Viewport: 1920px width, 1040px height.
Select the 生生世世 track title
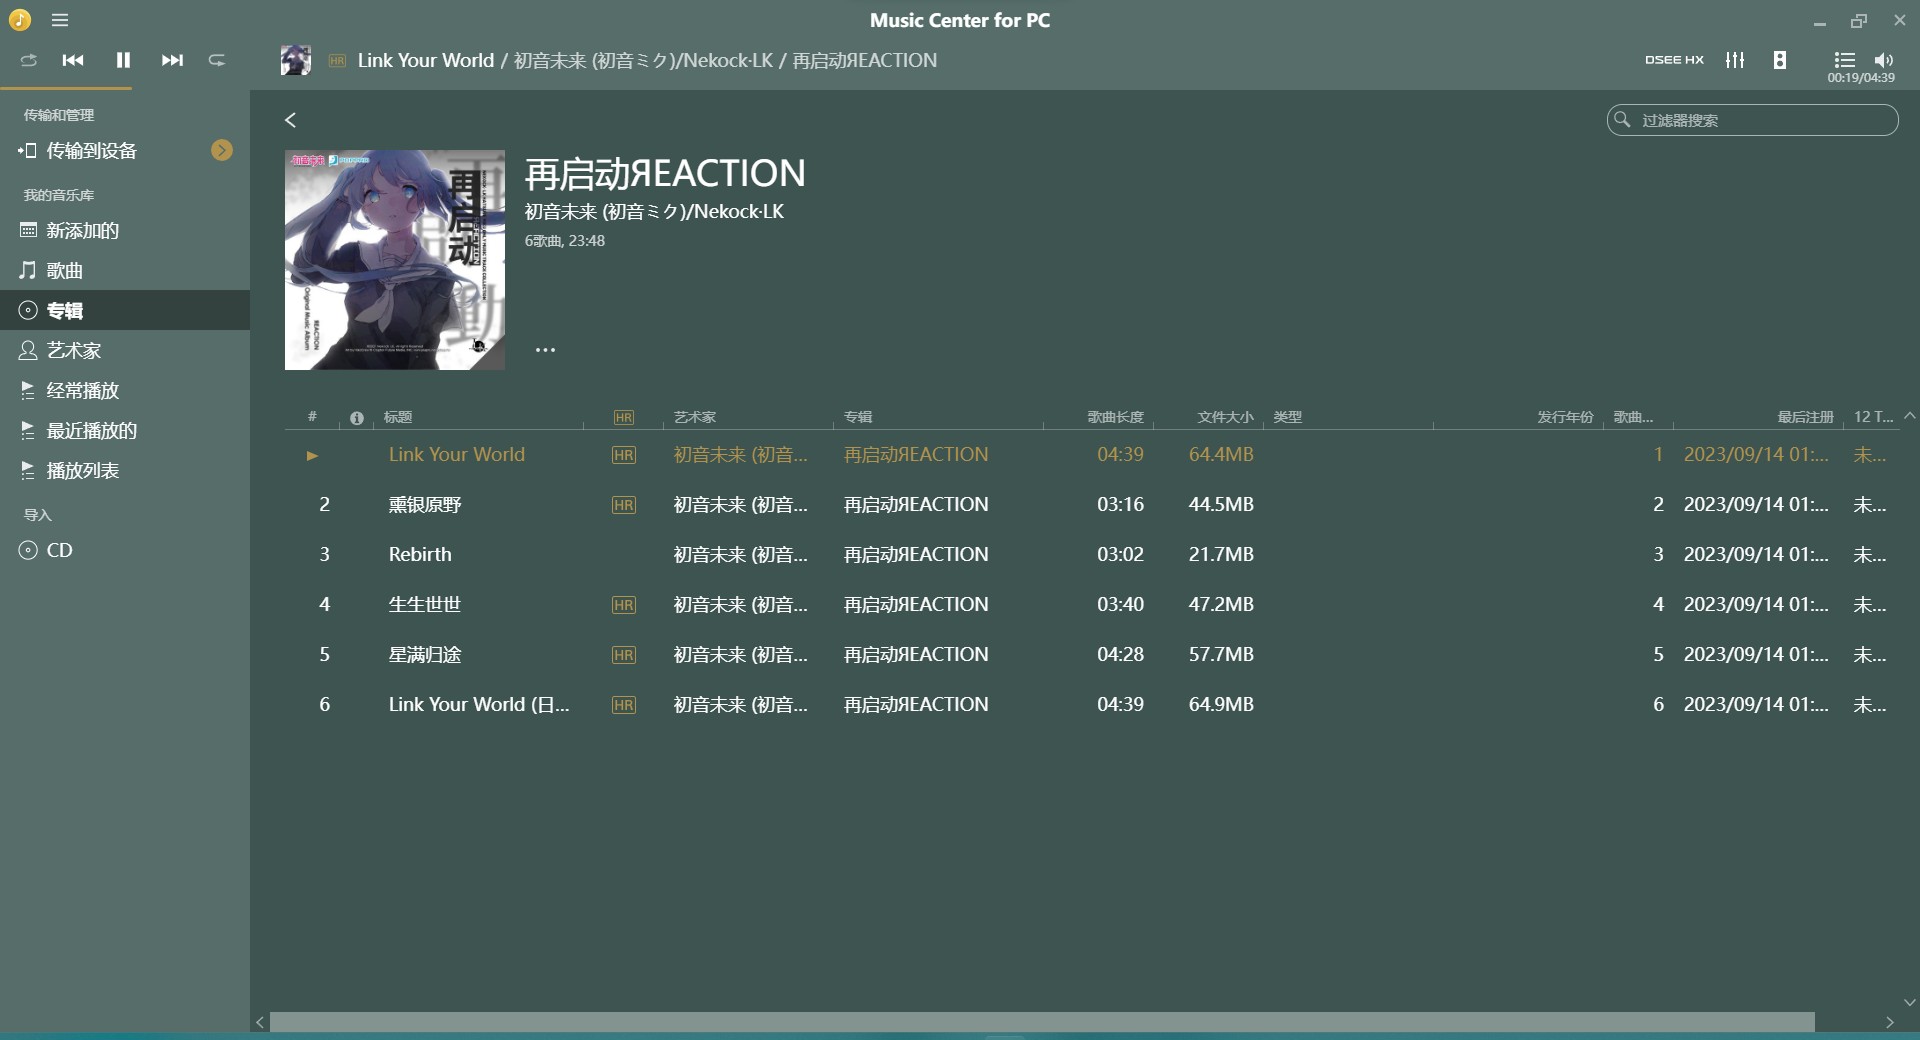[425, 604]
